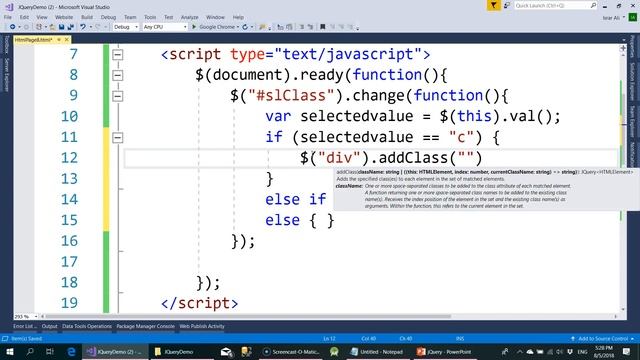The image size is (640, 360).
Task: Click the notifications flag icon in title bar
Action: (x=493, y=5)
